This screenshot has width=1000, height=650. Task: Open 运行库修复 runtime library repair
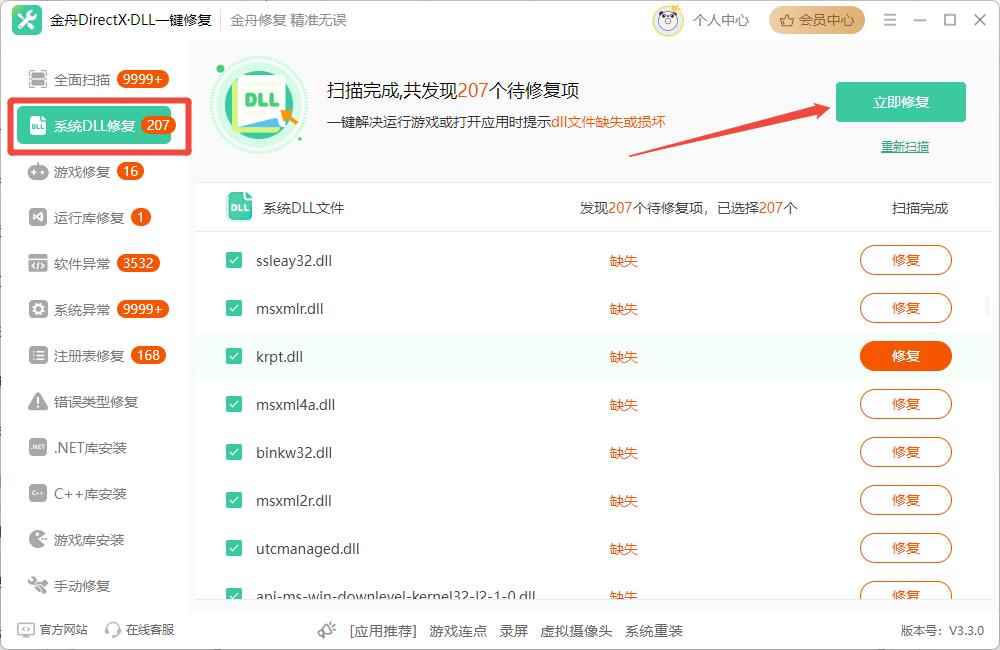point(37,217)
